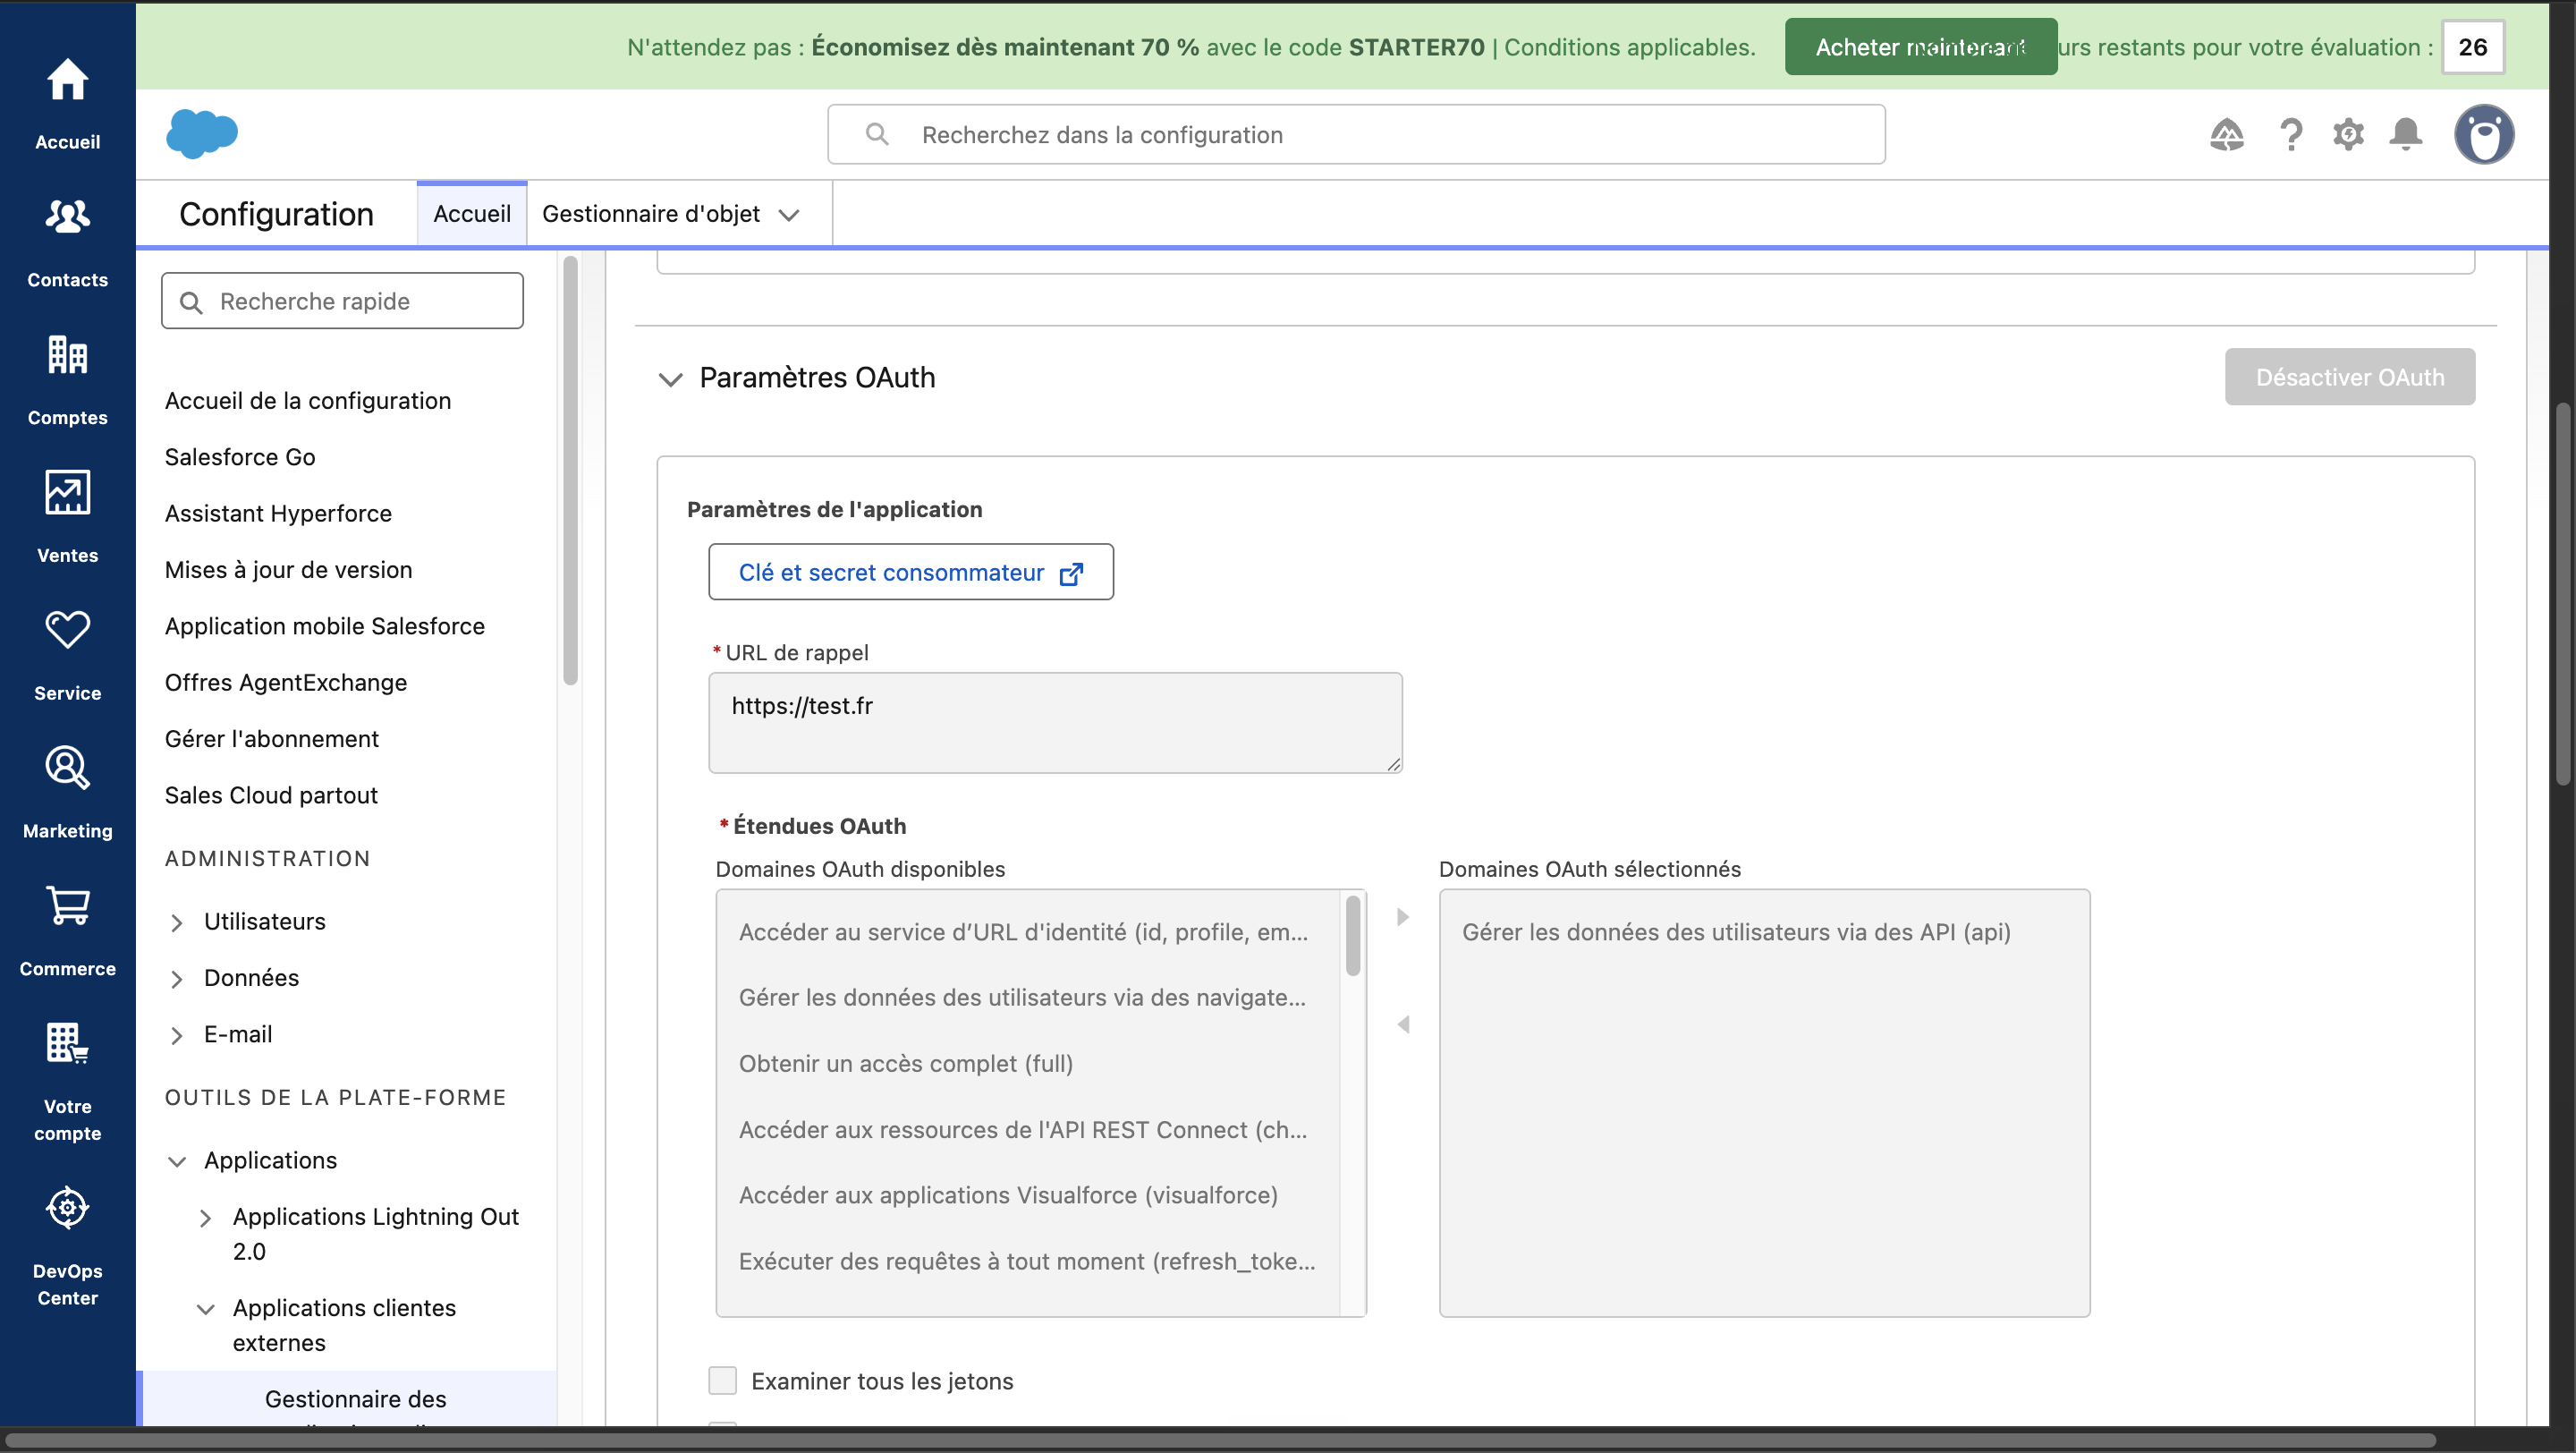Expand the Utilisateurs tree item
This screenshot has height=1453, width=2576.
(x=177, y=922)
